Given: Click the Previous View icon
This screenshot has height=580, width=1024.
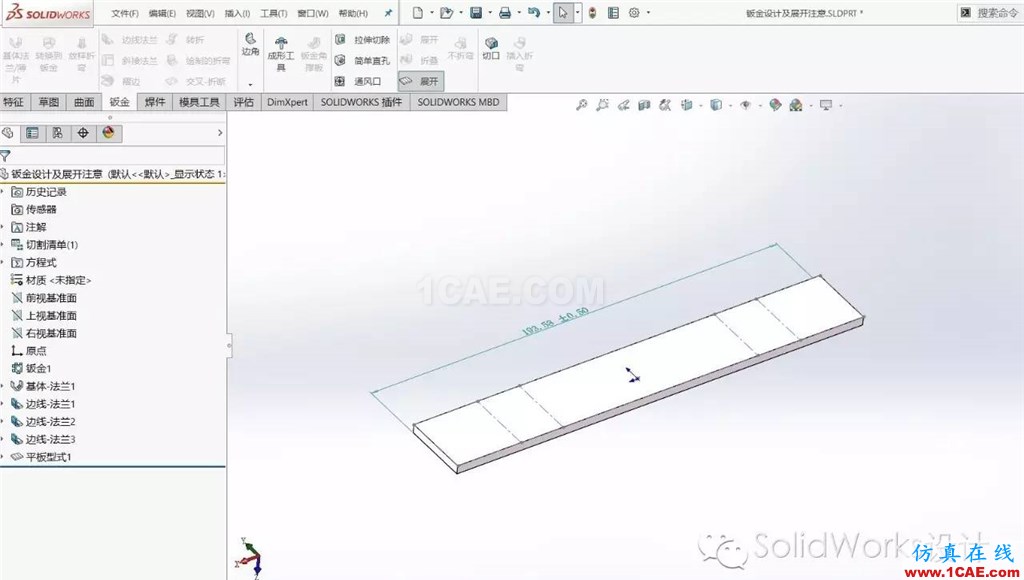Looking at the screenshot, I should [x=624, y=105].
